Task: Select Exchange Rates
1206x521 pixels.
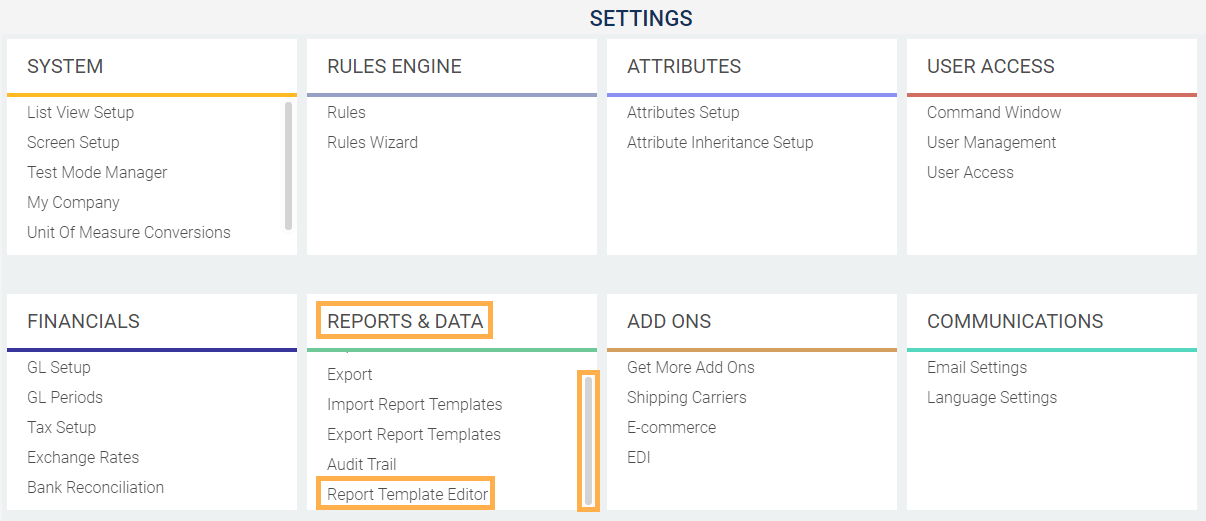Action: [x=83, y=458]
